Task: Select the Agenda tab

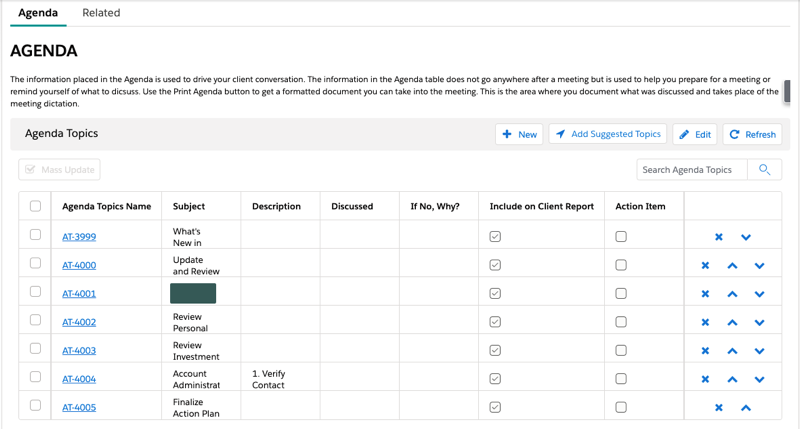Action: [38, 13]
